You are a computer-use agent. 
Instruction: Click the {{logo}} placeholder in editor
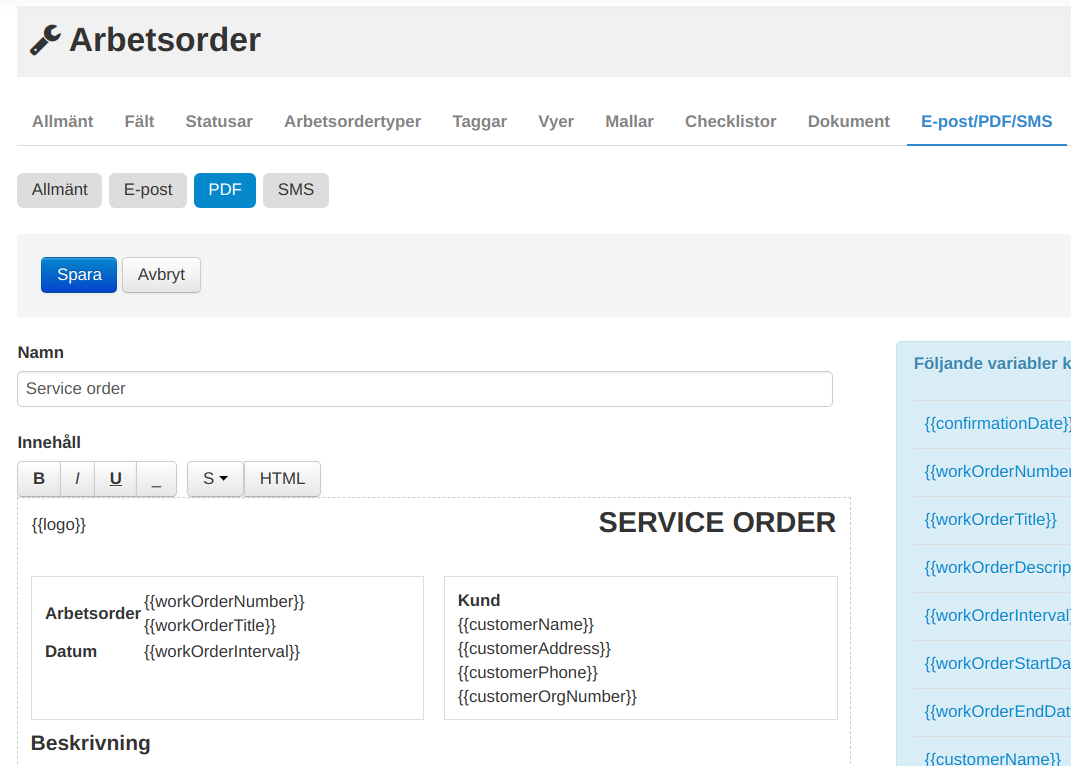click(59, 525)
